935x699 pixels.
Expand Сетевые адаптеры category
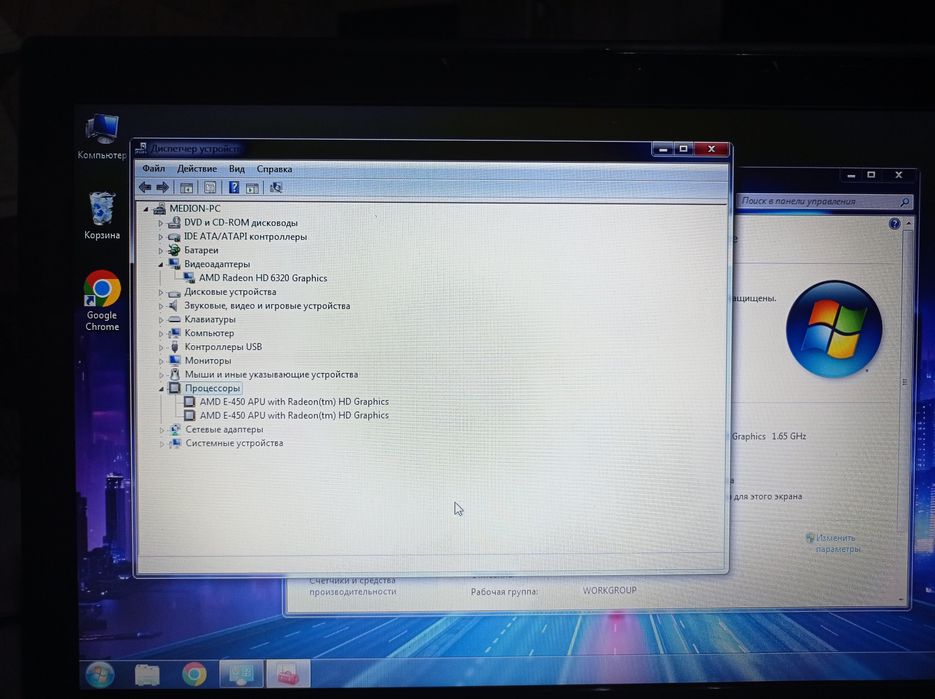(x=162, y=430)
